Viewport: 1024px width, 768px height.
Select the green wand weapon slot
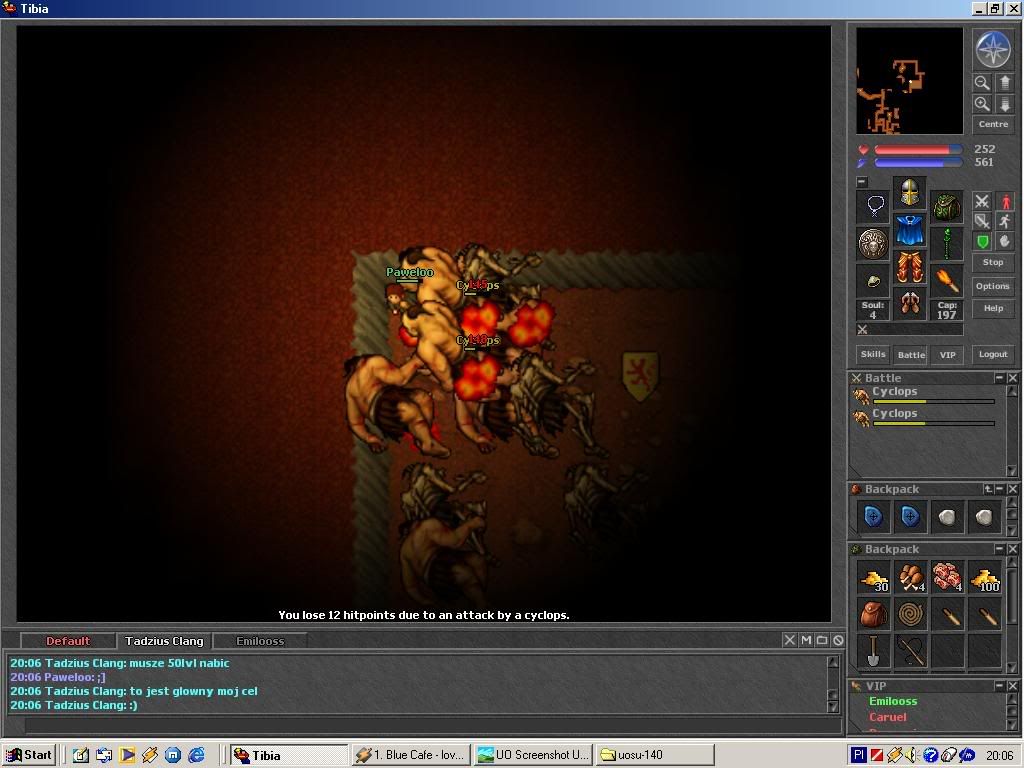(946, 244)
